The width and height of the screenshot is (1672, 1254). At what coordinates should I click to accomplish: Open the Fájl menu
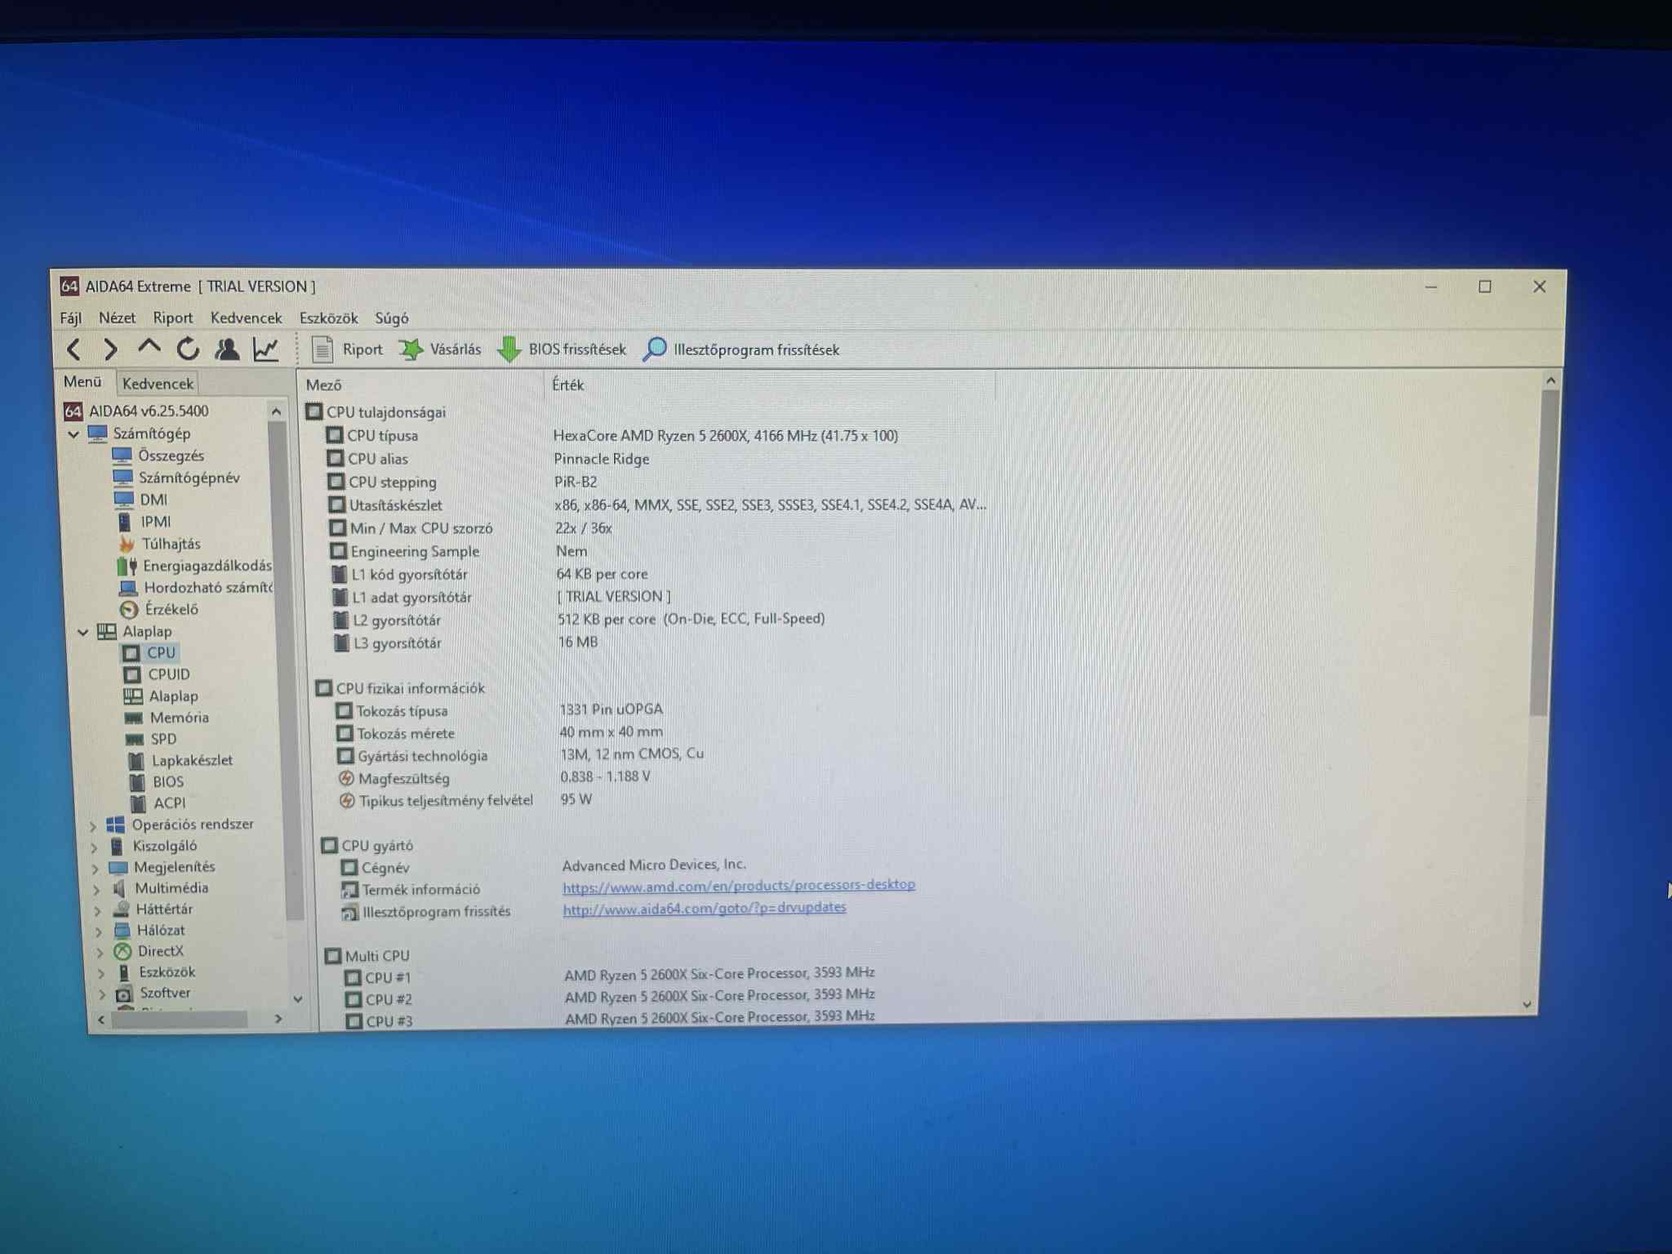[x=70, y=318]
